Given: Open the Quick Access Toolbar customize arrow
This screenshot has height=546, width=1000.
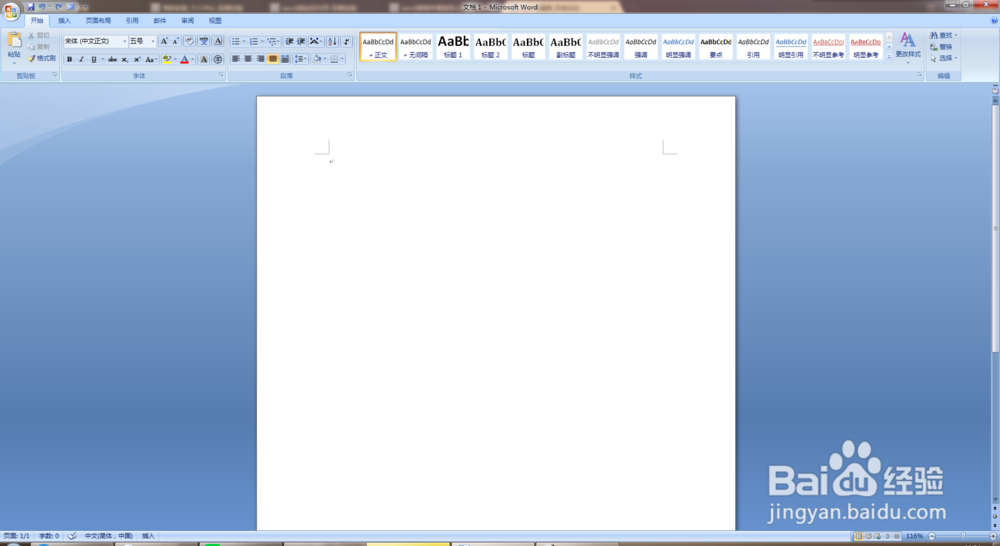Looking at the screenshot, I should tap(85, 7).
